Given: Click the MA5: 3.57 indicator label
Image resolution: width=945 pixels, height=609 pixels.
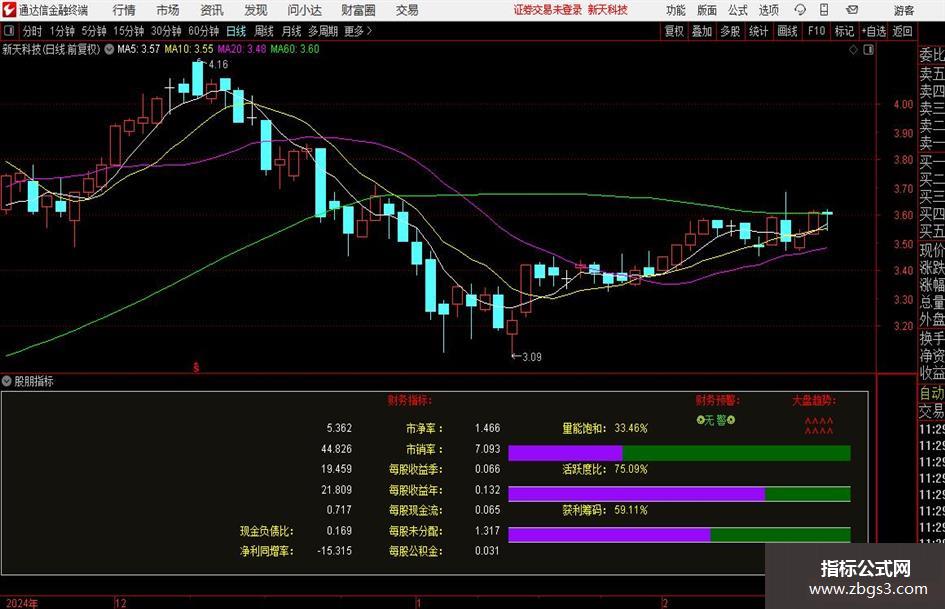Looking at the screenshot, I should pyautogui.click(x=139, y=49).
